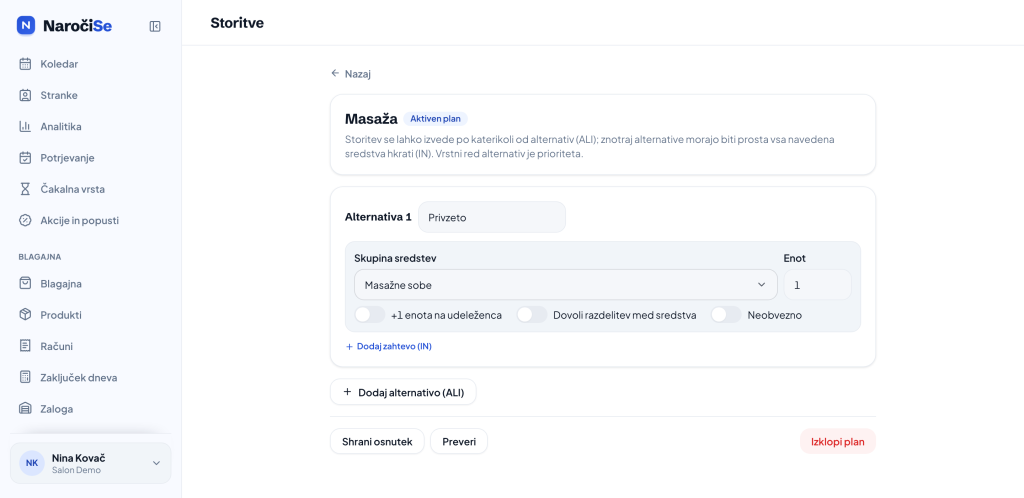Click the Alternativa 1 name field Privzeto
The image size is (1024, 498).
tap(492, 217)
